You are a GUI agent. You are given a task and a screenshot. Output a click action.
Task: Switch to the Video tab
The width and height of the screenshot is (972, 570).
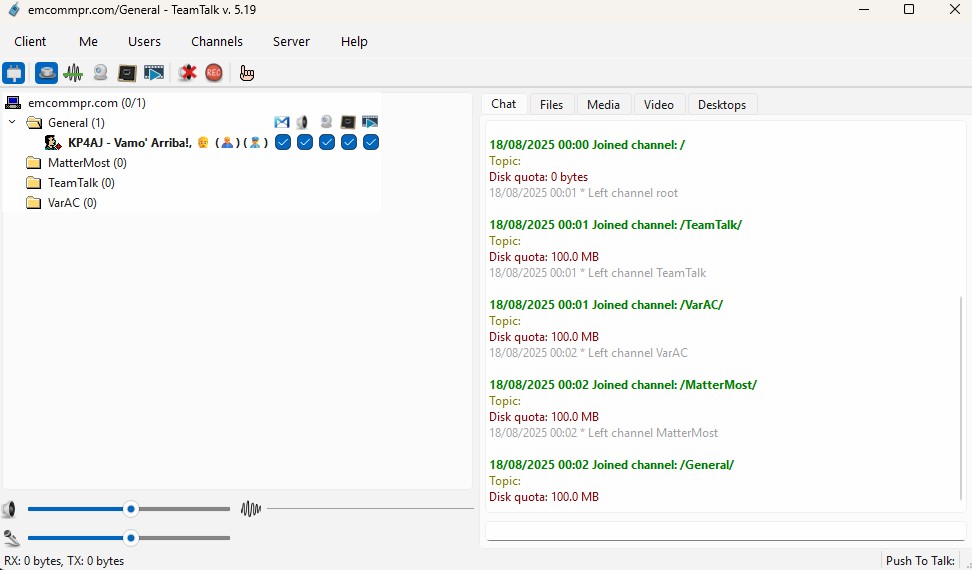click(658, 105)
